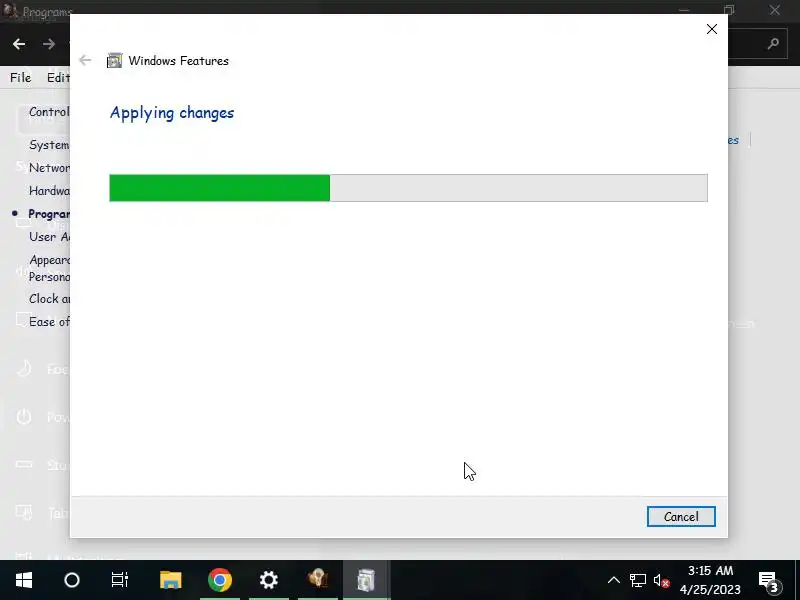
Task: Open the notification center icon
Action: (769, 580)
